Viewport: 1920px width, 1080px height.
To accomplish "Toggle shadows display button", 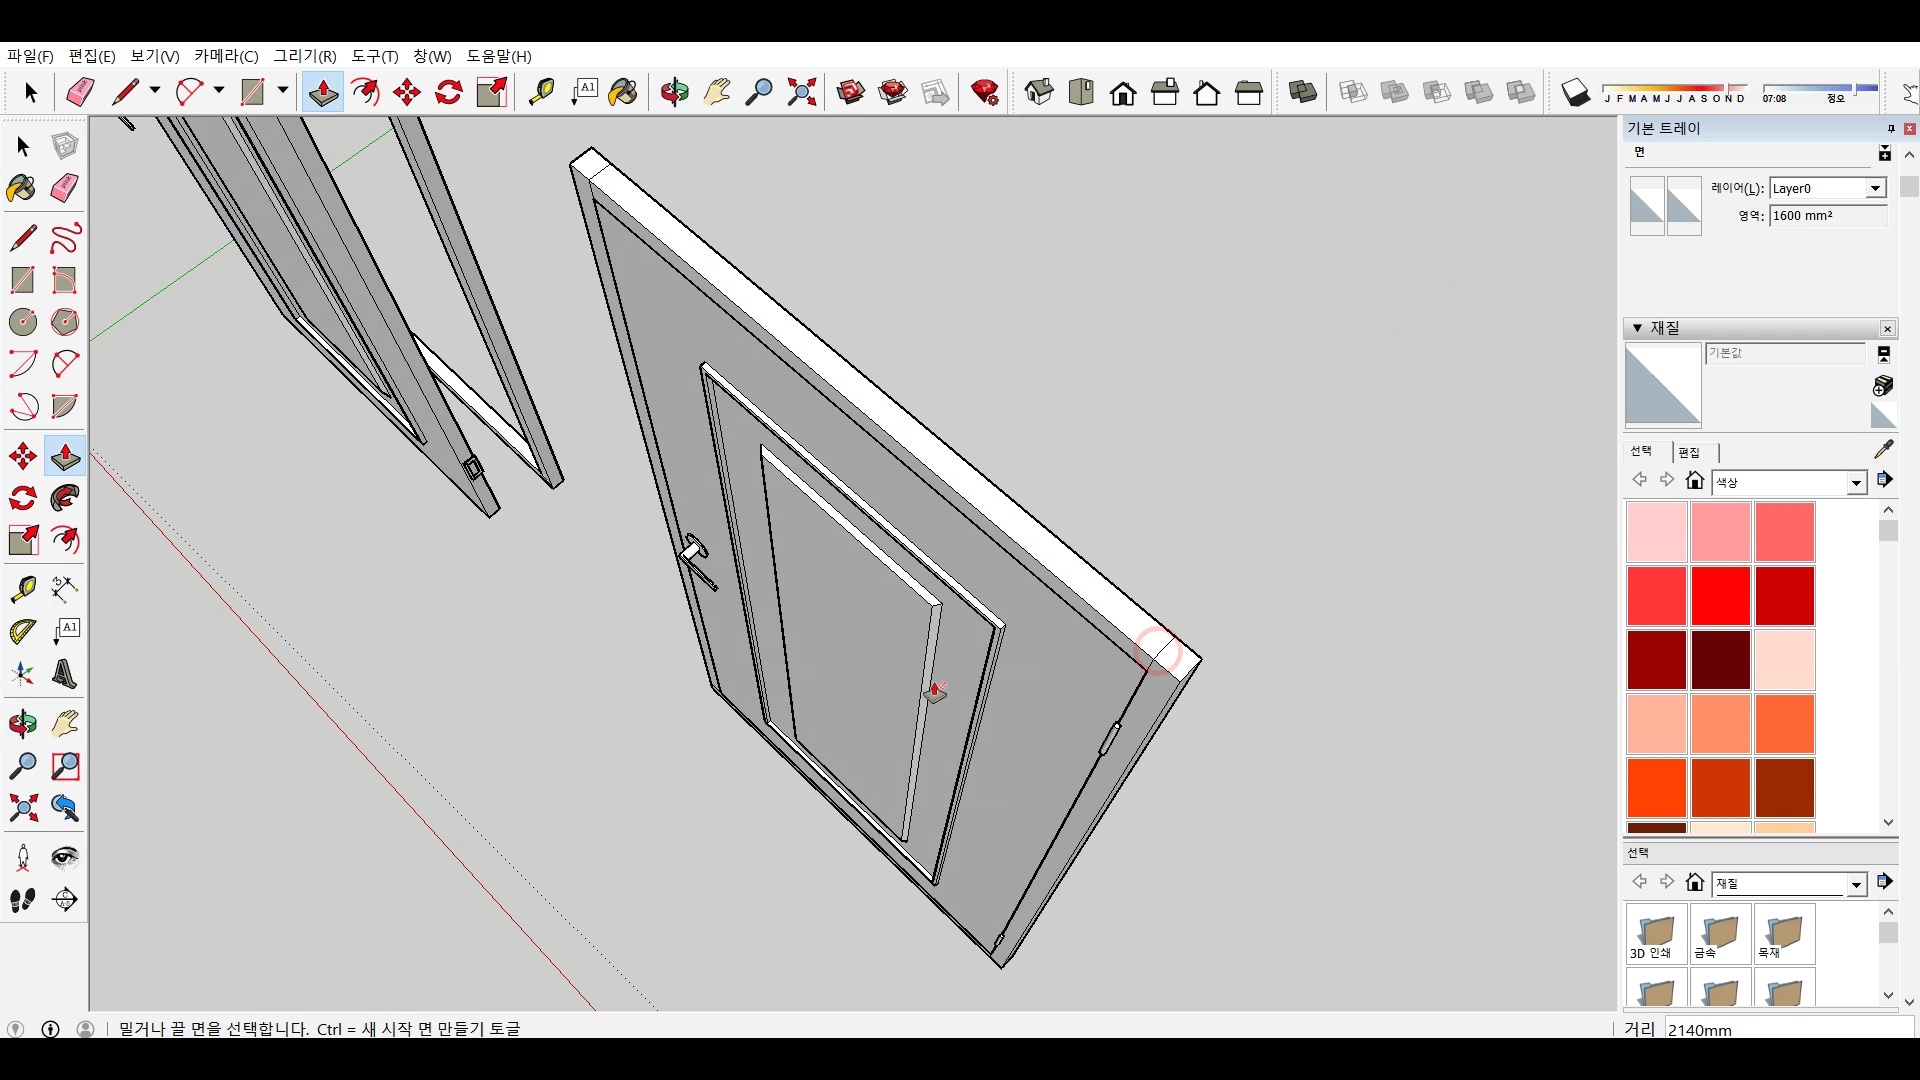I will 1575,93.
